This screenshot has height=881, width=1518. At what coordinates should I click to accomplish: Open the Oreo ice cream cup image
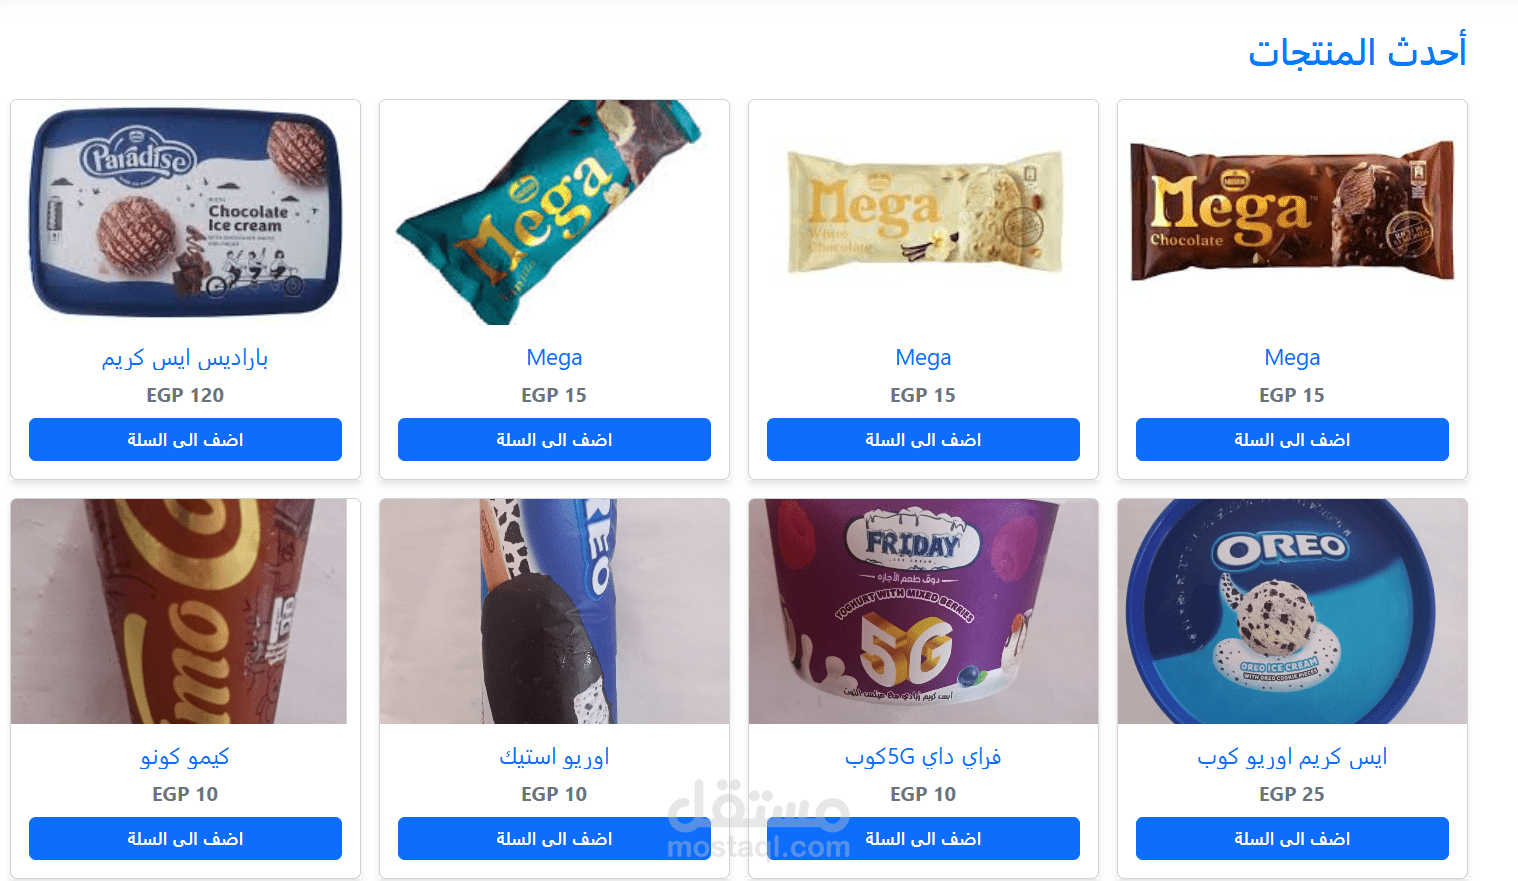click(x=1292, y=611)
